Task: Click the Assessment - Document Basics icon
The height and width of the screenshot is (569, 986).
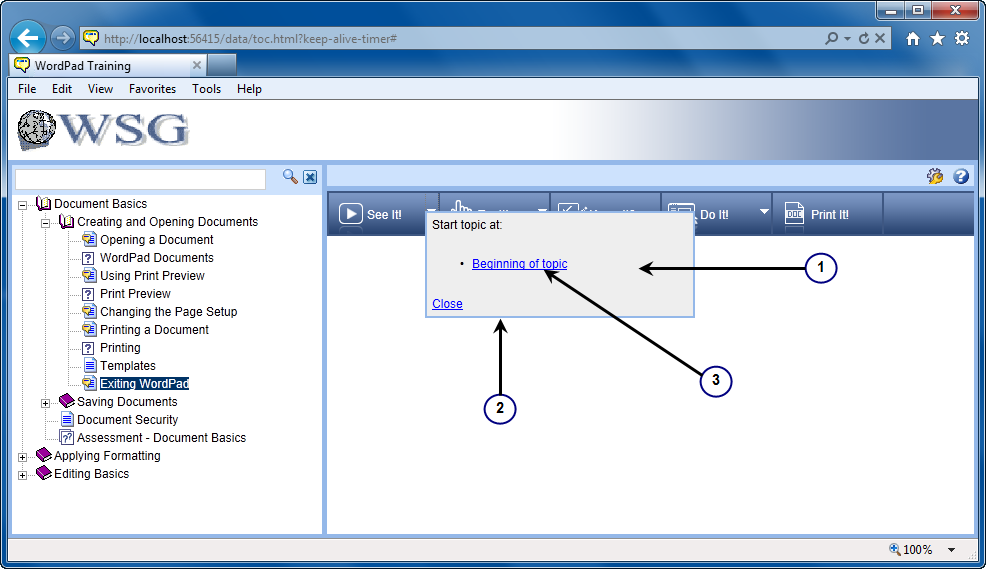Action: 67,438
